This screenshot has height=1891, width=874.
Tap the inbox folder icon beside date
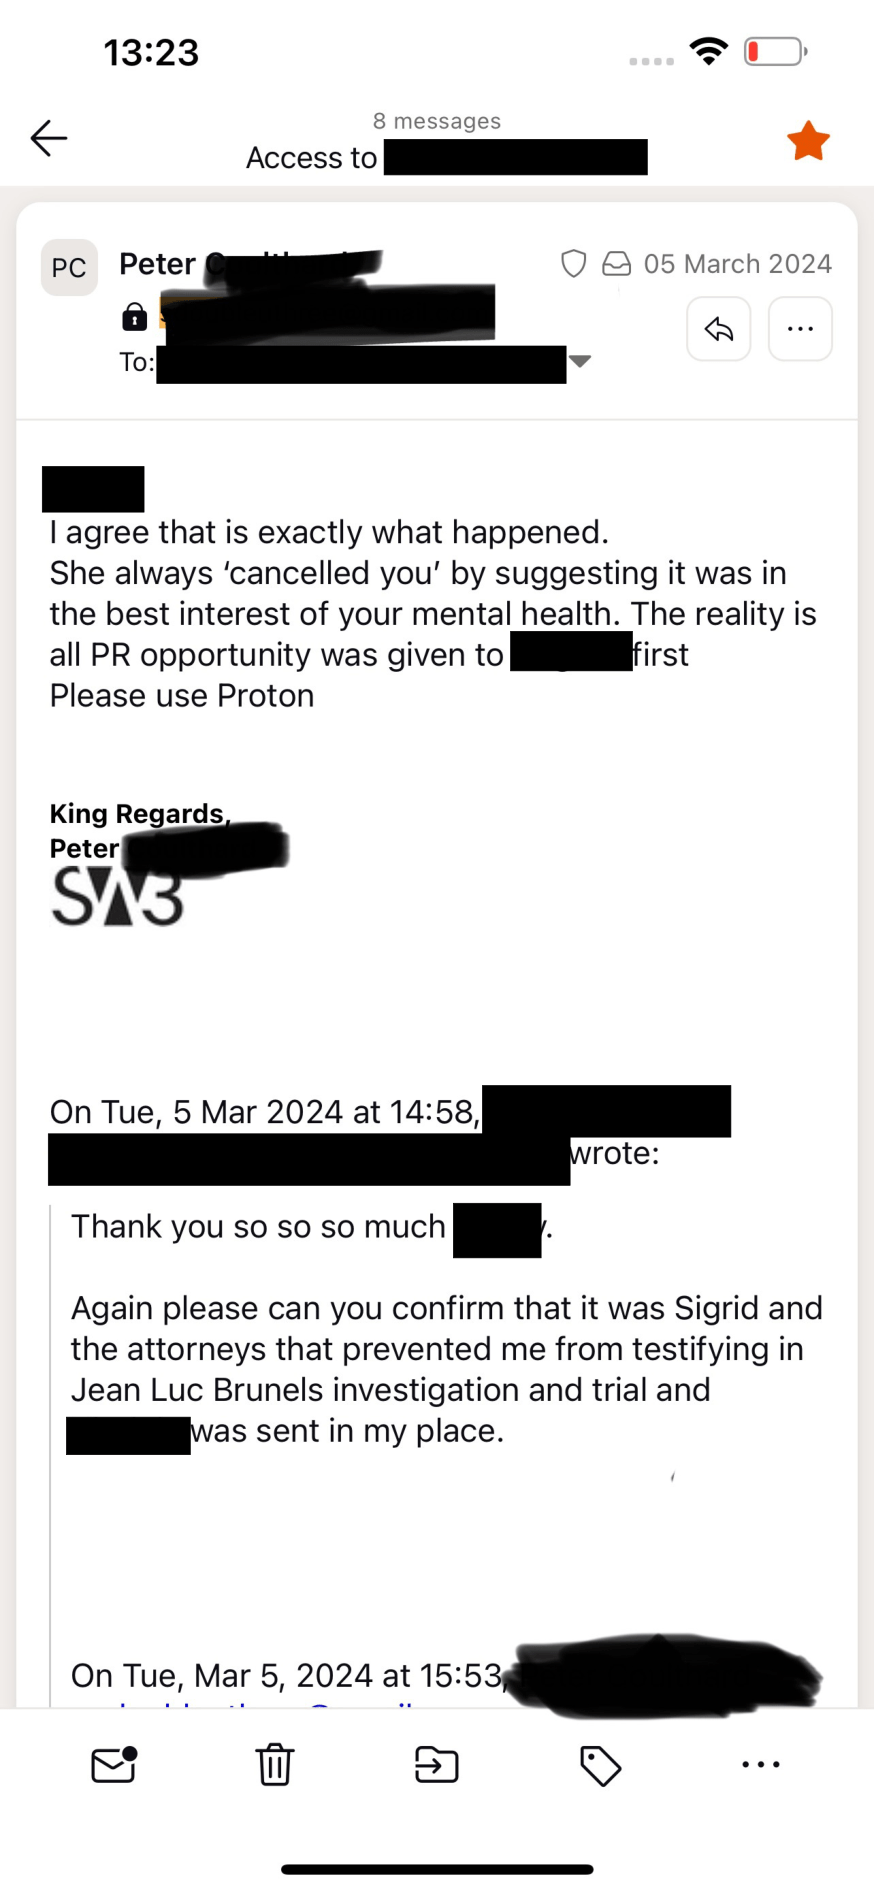616,263
